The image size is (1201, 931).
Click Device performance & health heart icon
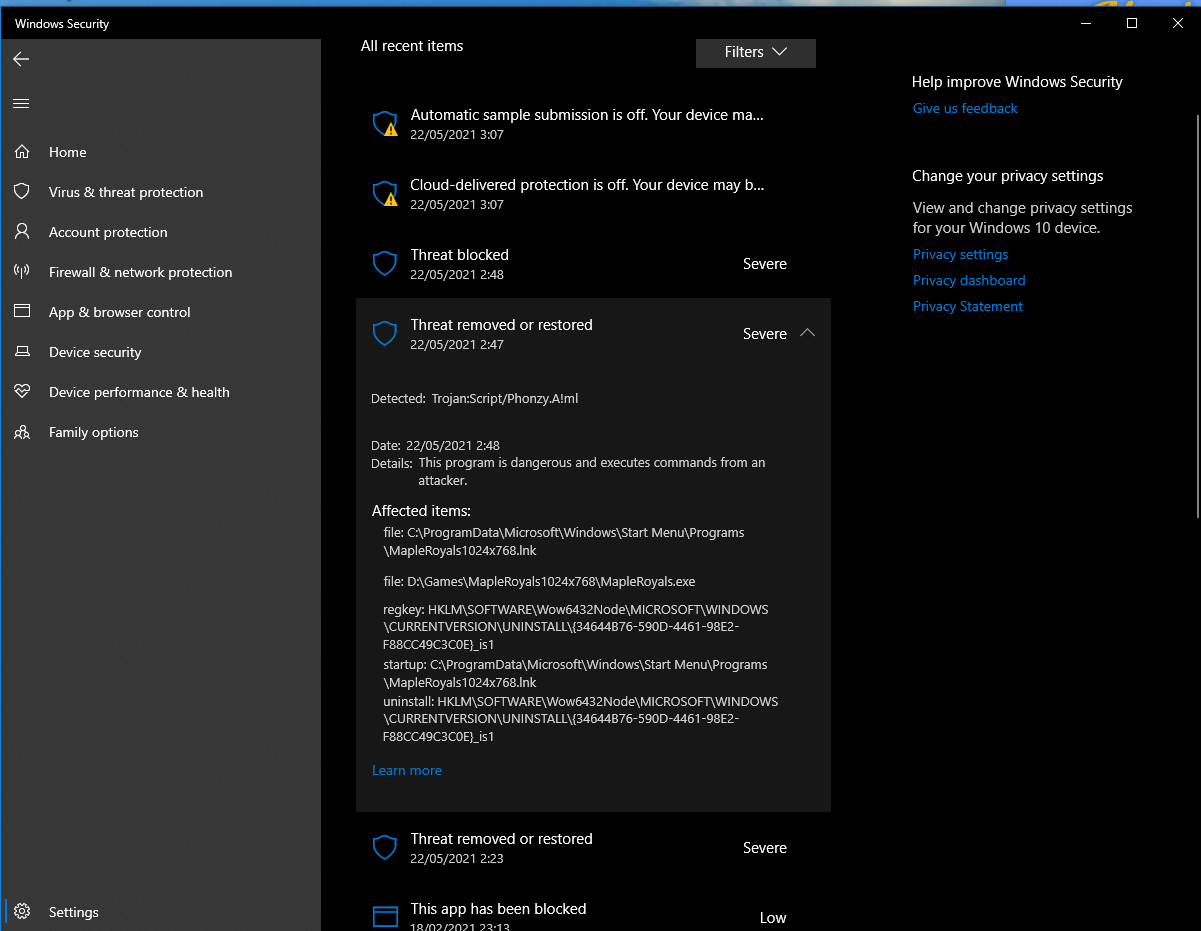point(21,392)
